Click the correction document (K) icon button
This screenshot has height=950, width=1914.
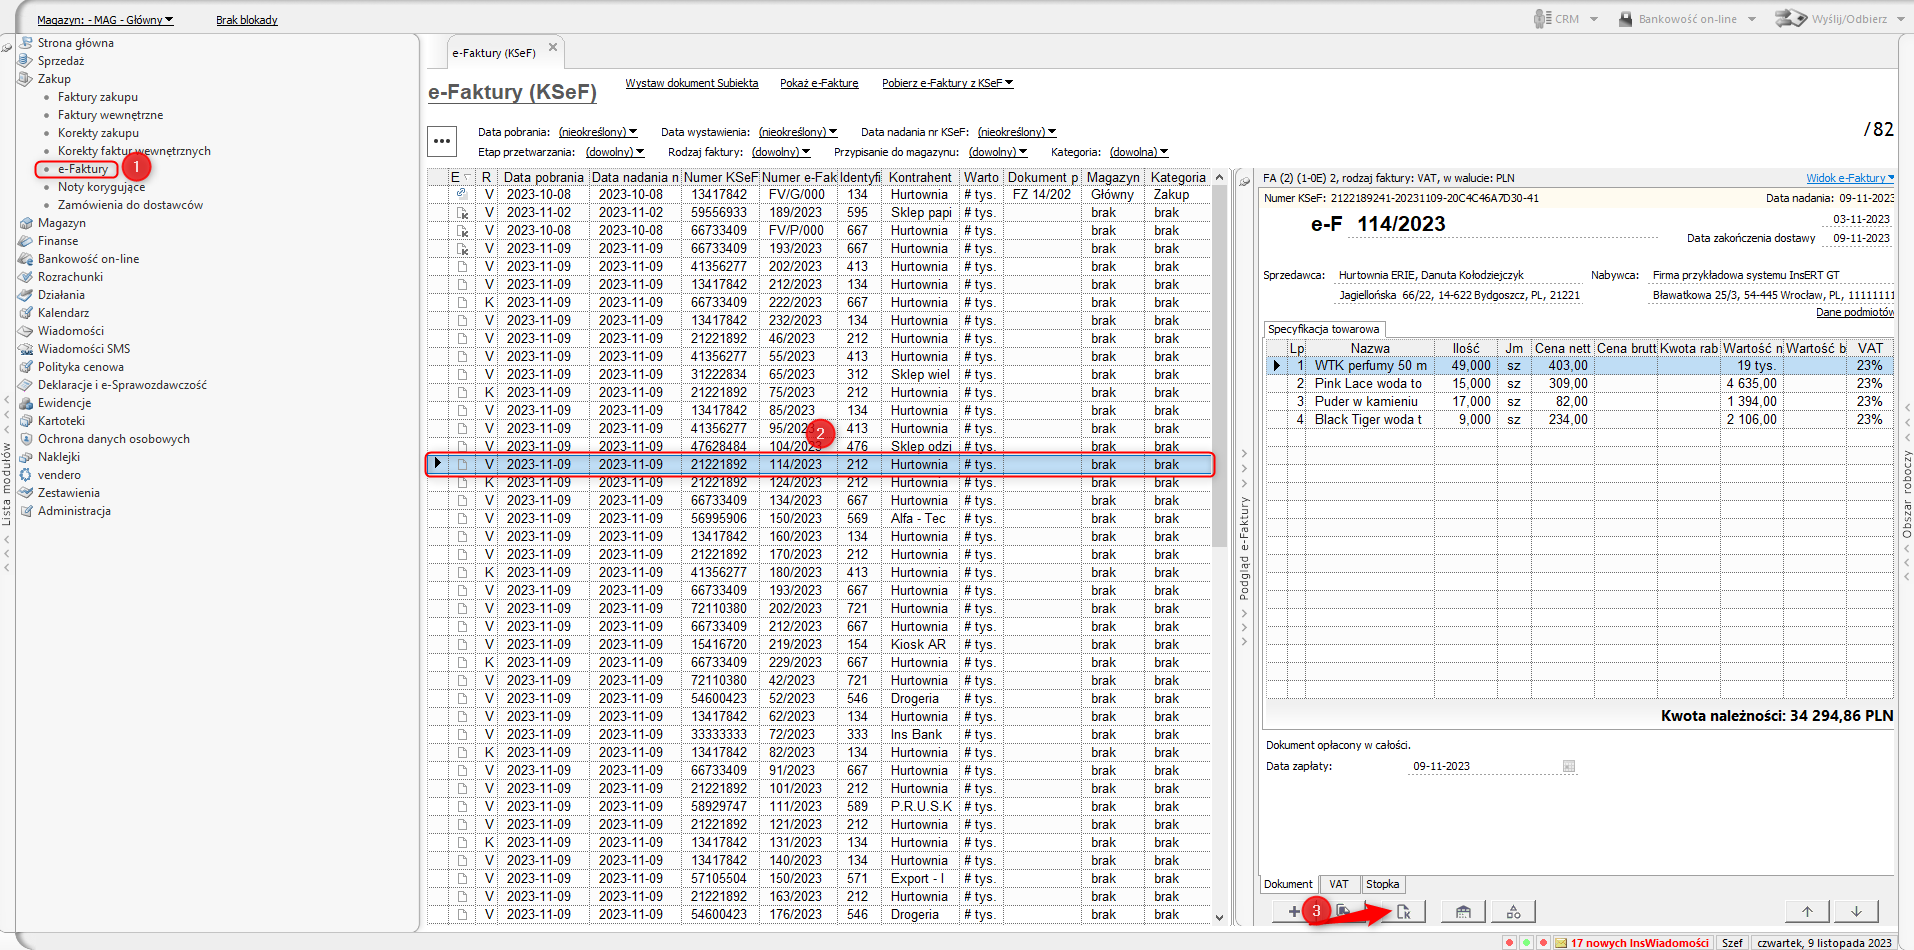pos(1404,912)
